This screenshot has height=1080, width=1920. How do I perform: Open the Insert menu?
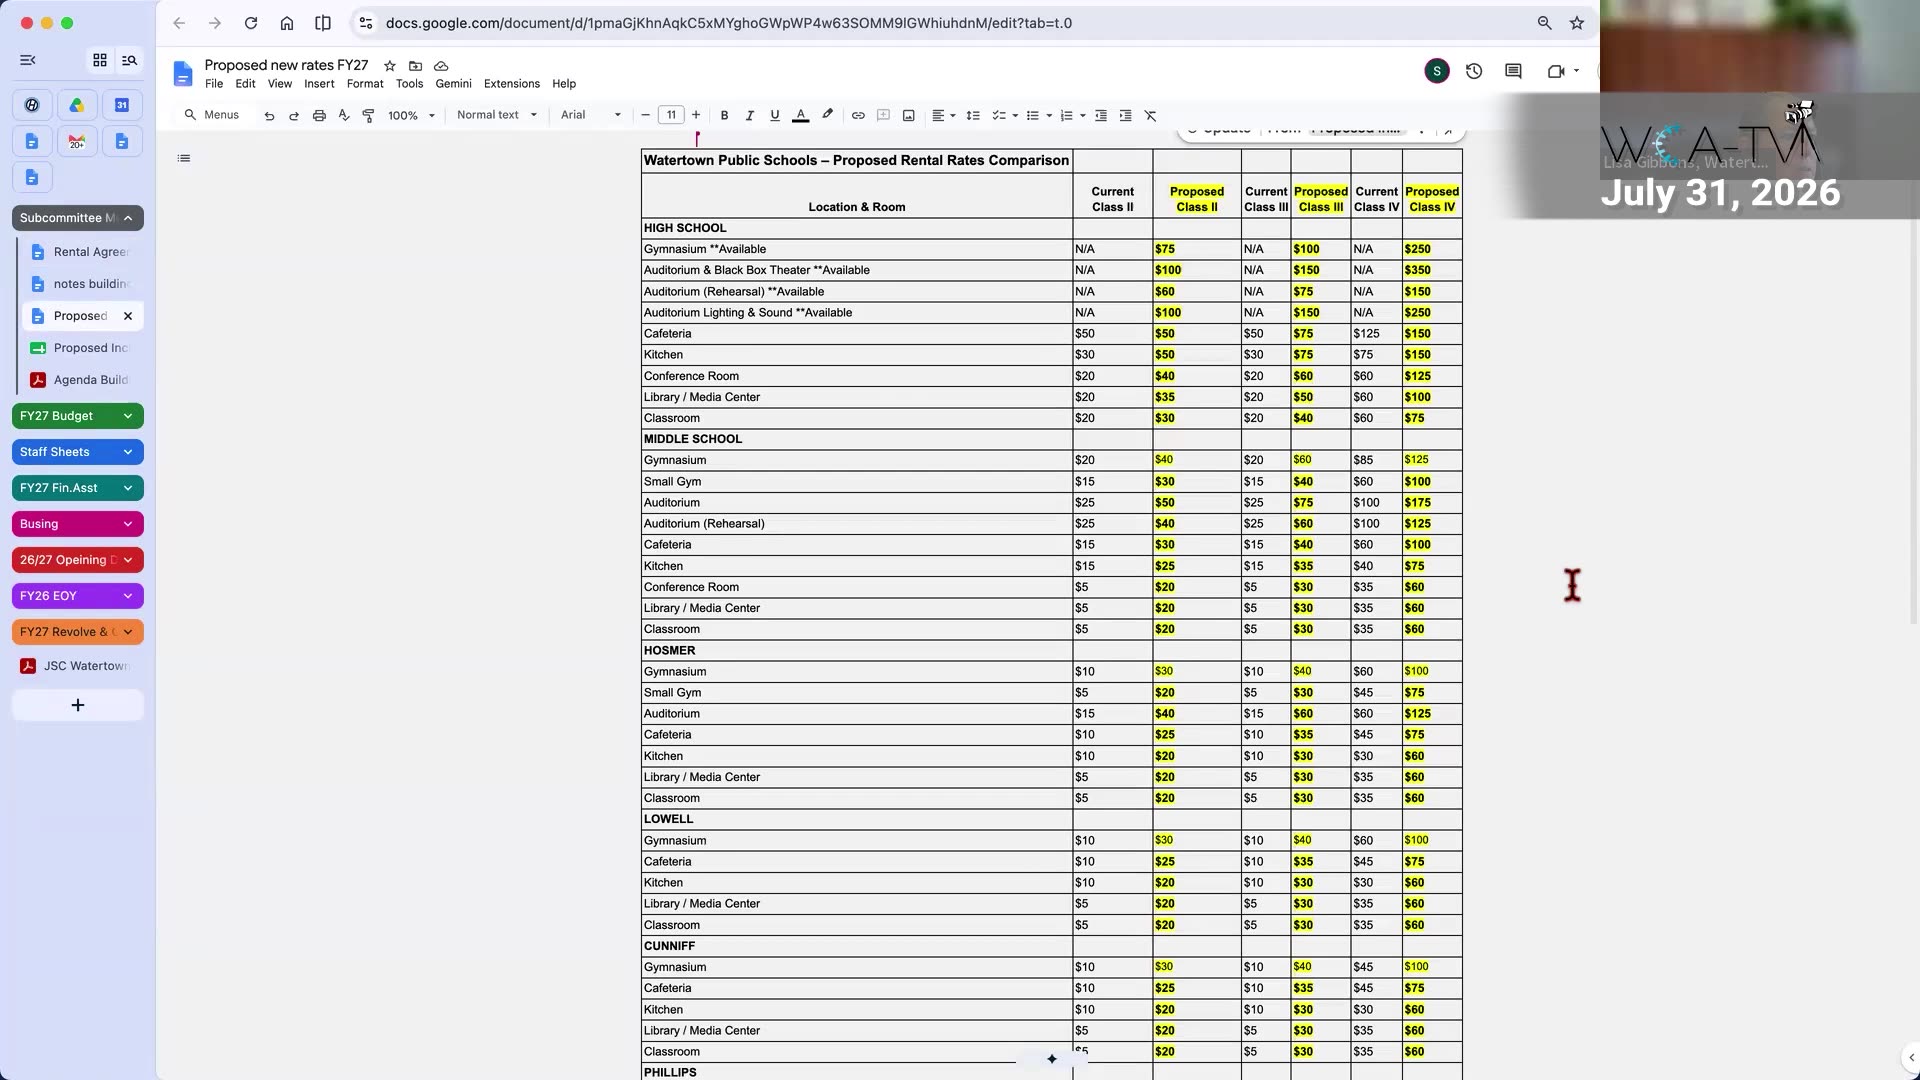(319, 84)
